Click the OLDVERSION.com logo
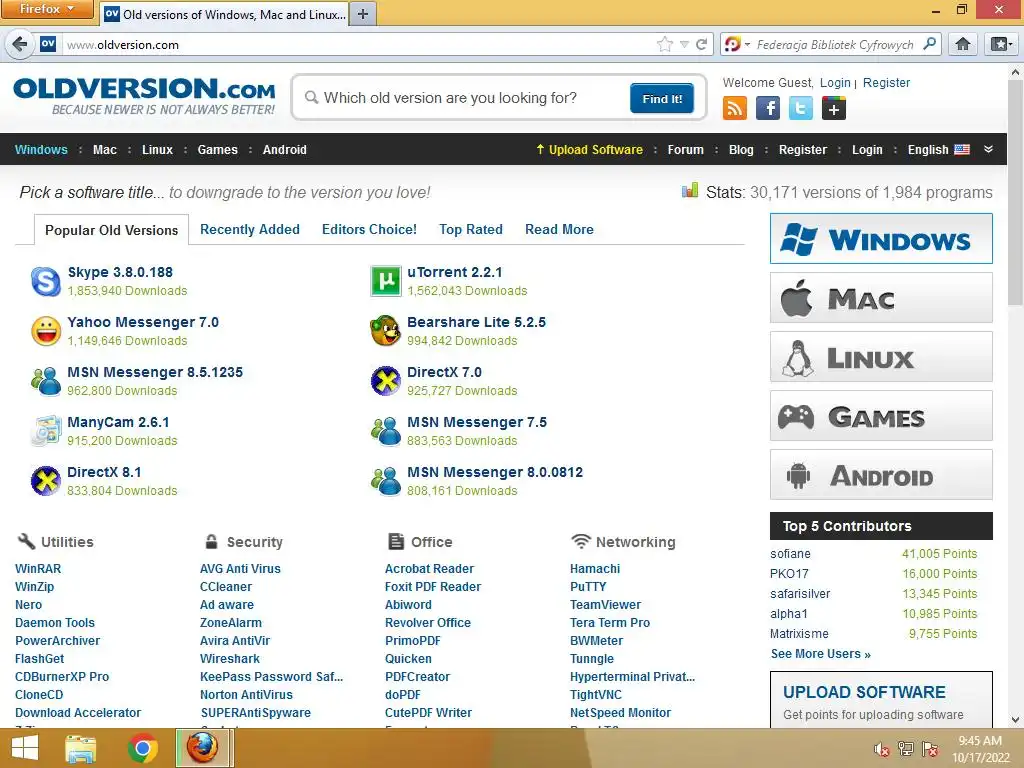Image resolution: width=1024 pixels, height=768 pixels. coord(144,97)
